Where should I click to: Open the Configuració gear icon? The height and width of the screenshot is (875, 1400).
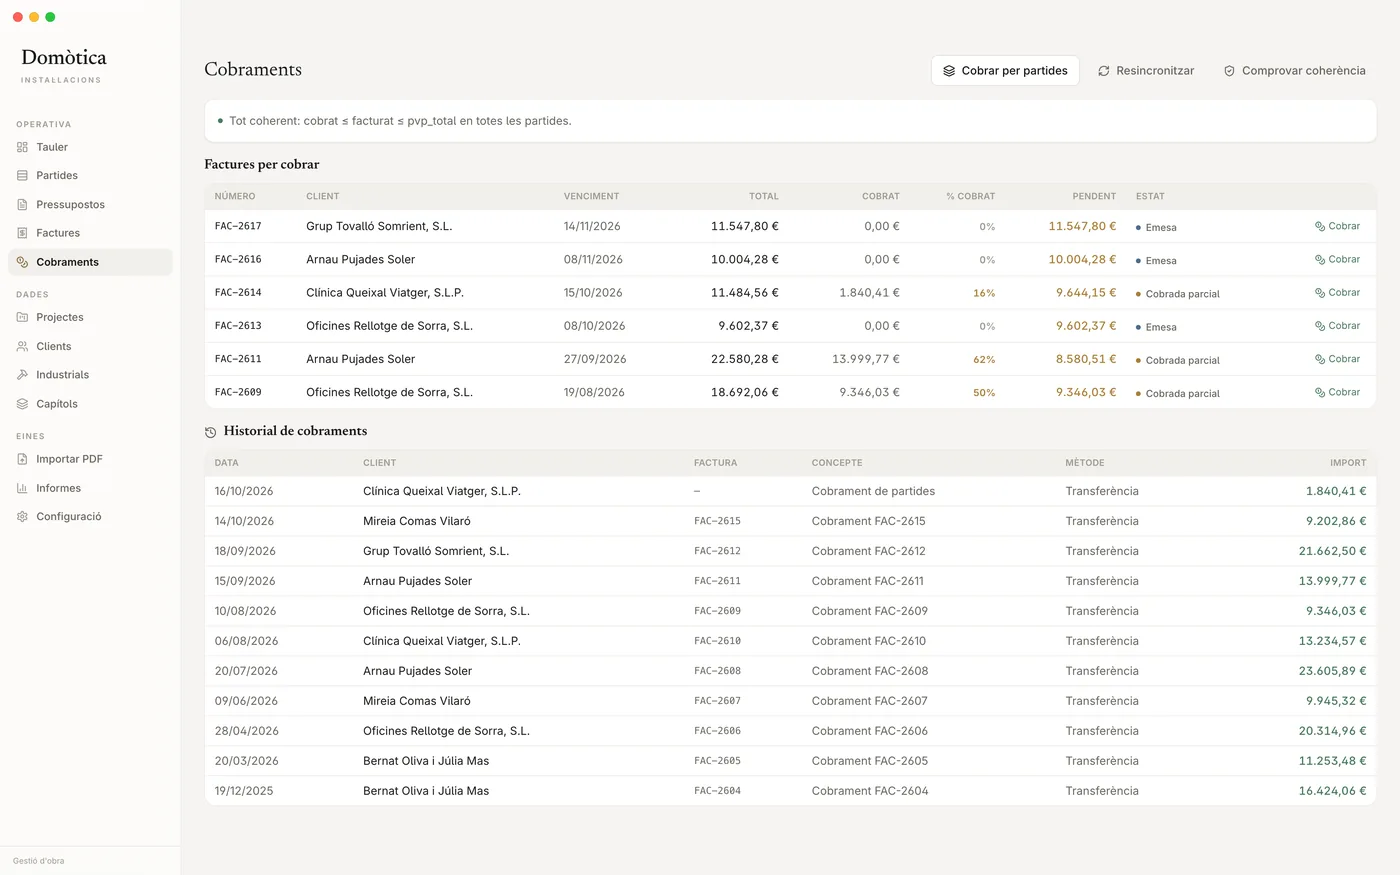pyautogui.click(x=22, y=517)
